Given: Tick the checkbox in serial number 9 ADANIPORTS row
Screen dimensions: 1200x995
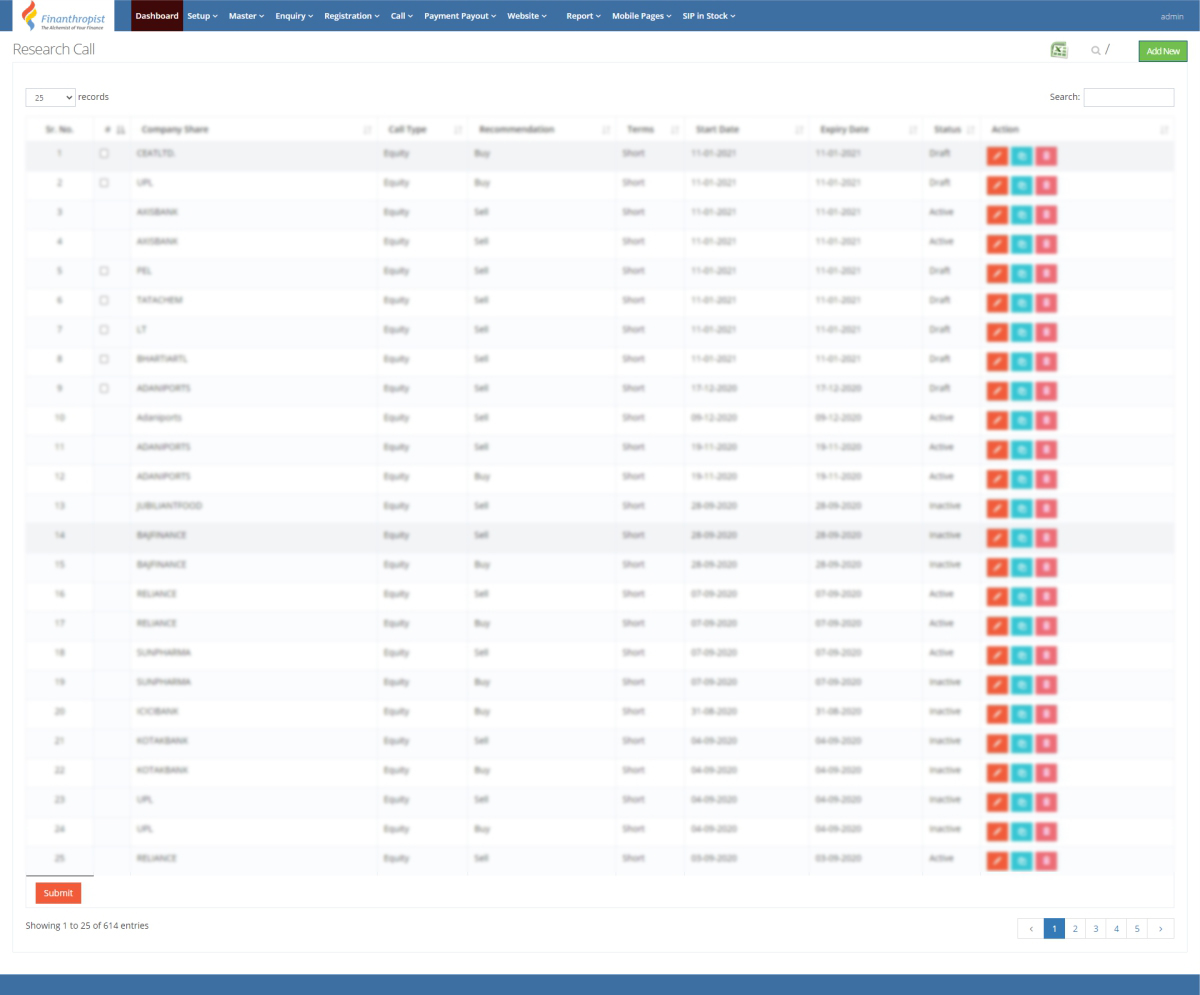Looking at the screenshot, I should [x=104, y=388].
